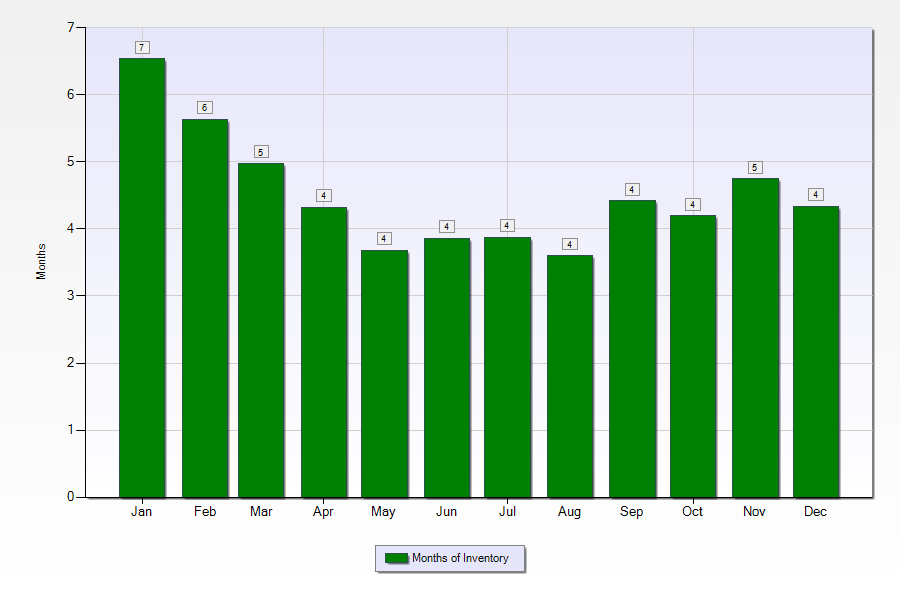Click the y-axis tick label 5
900x590 pixels.
[71, 162]
